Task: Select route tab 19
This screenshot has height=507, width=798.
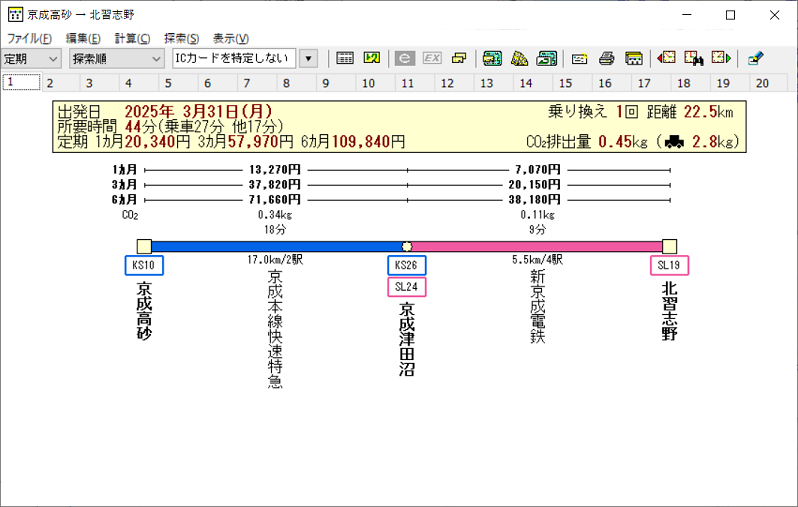Action: [730, 83]
